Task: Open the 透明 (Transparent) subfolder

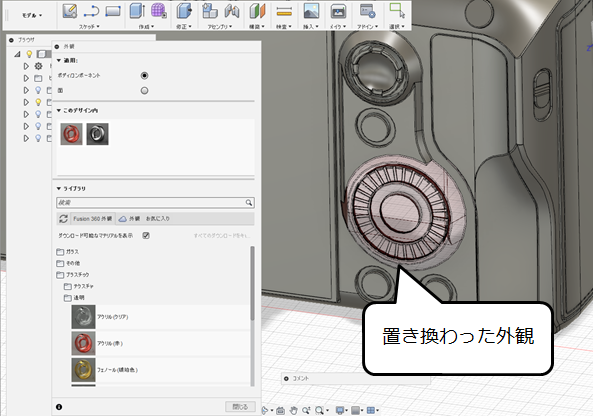Action: [75, 298]
